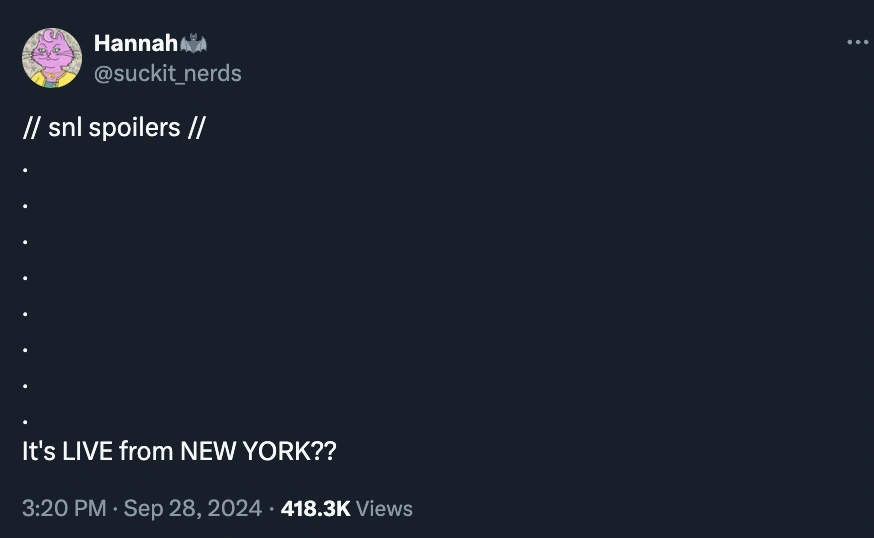Click the word "LIVE" in the tweet
This screenshot has height=538, width=874.
click(x=87, y=451)
